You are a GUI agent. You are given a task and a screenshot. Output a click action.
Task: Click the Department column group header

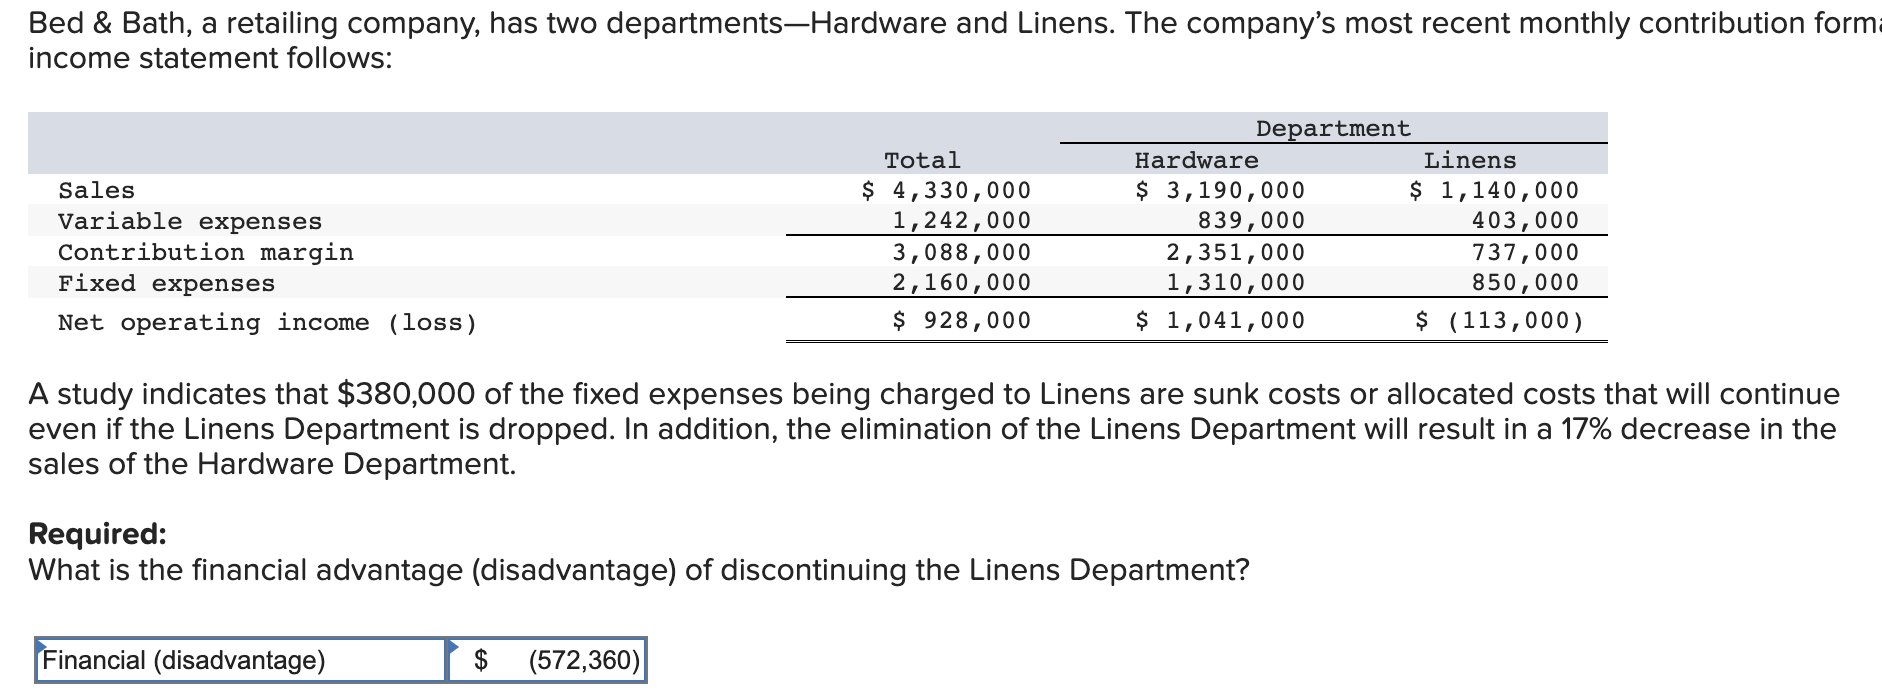click(1333, 128)
